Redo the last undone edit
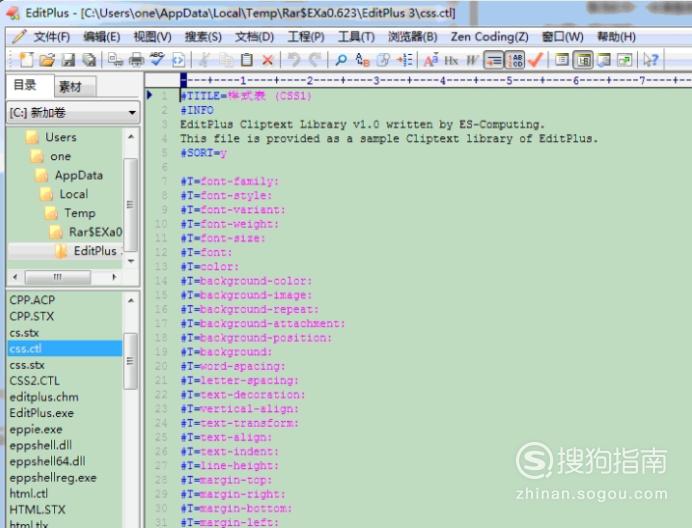Image resolution: width=692 pixels, height=528 pixels. (x=314, y=60)
